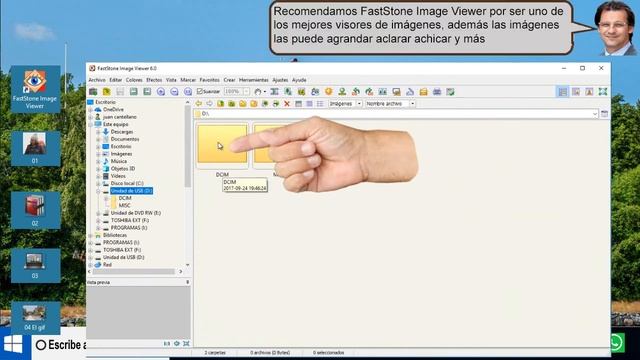
Task: Click the red X delete icon
Action: click(287, 104)
